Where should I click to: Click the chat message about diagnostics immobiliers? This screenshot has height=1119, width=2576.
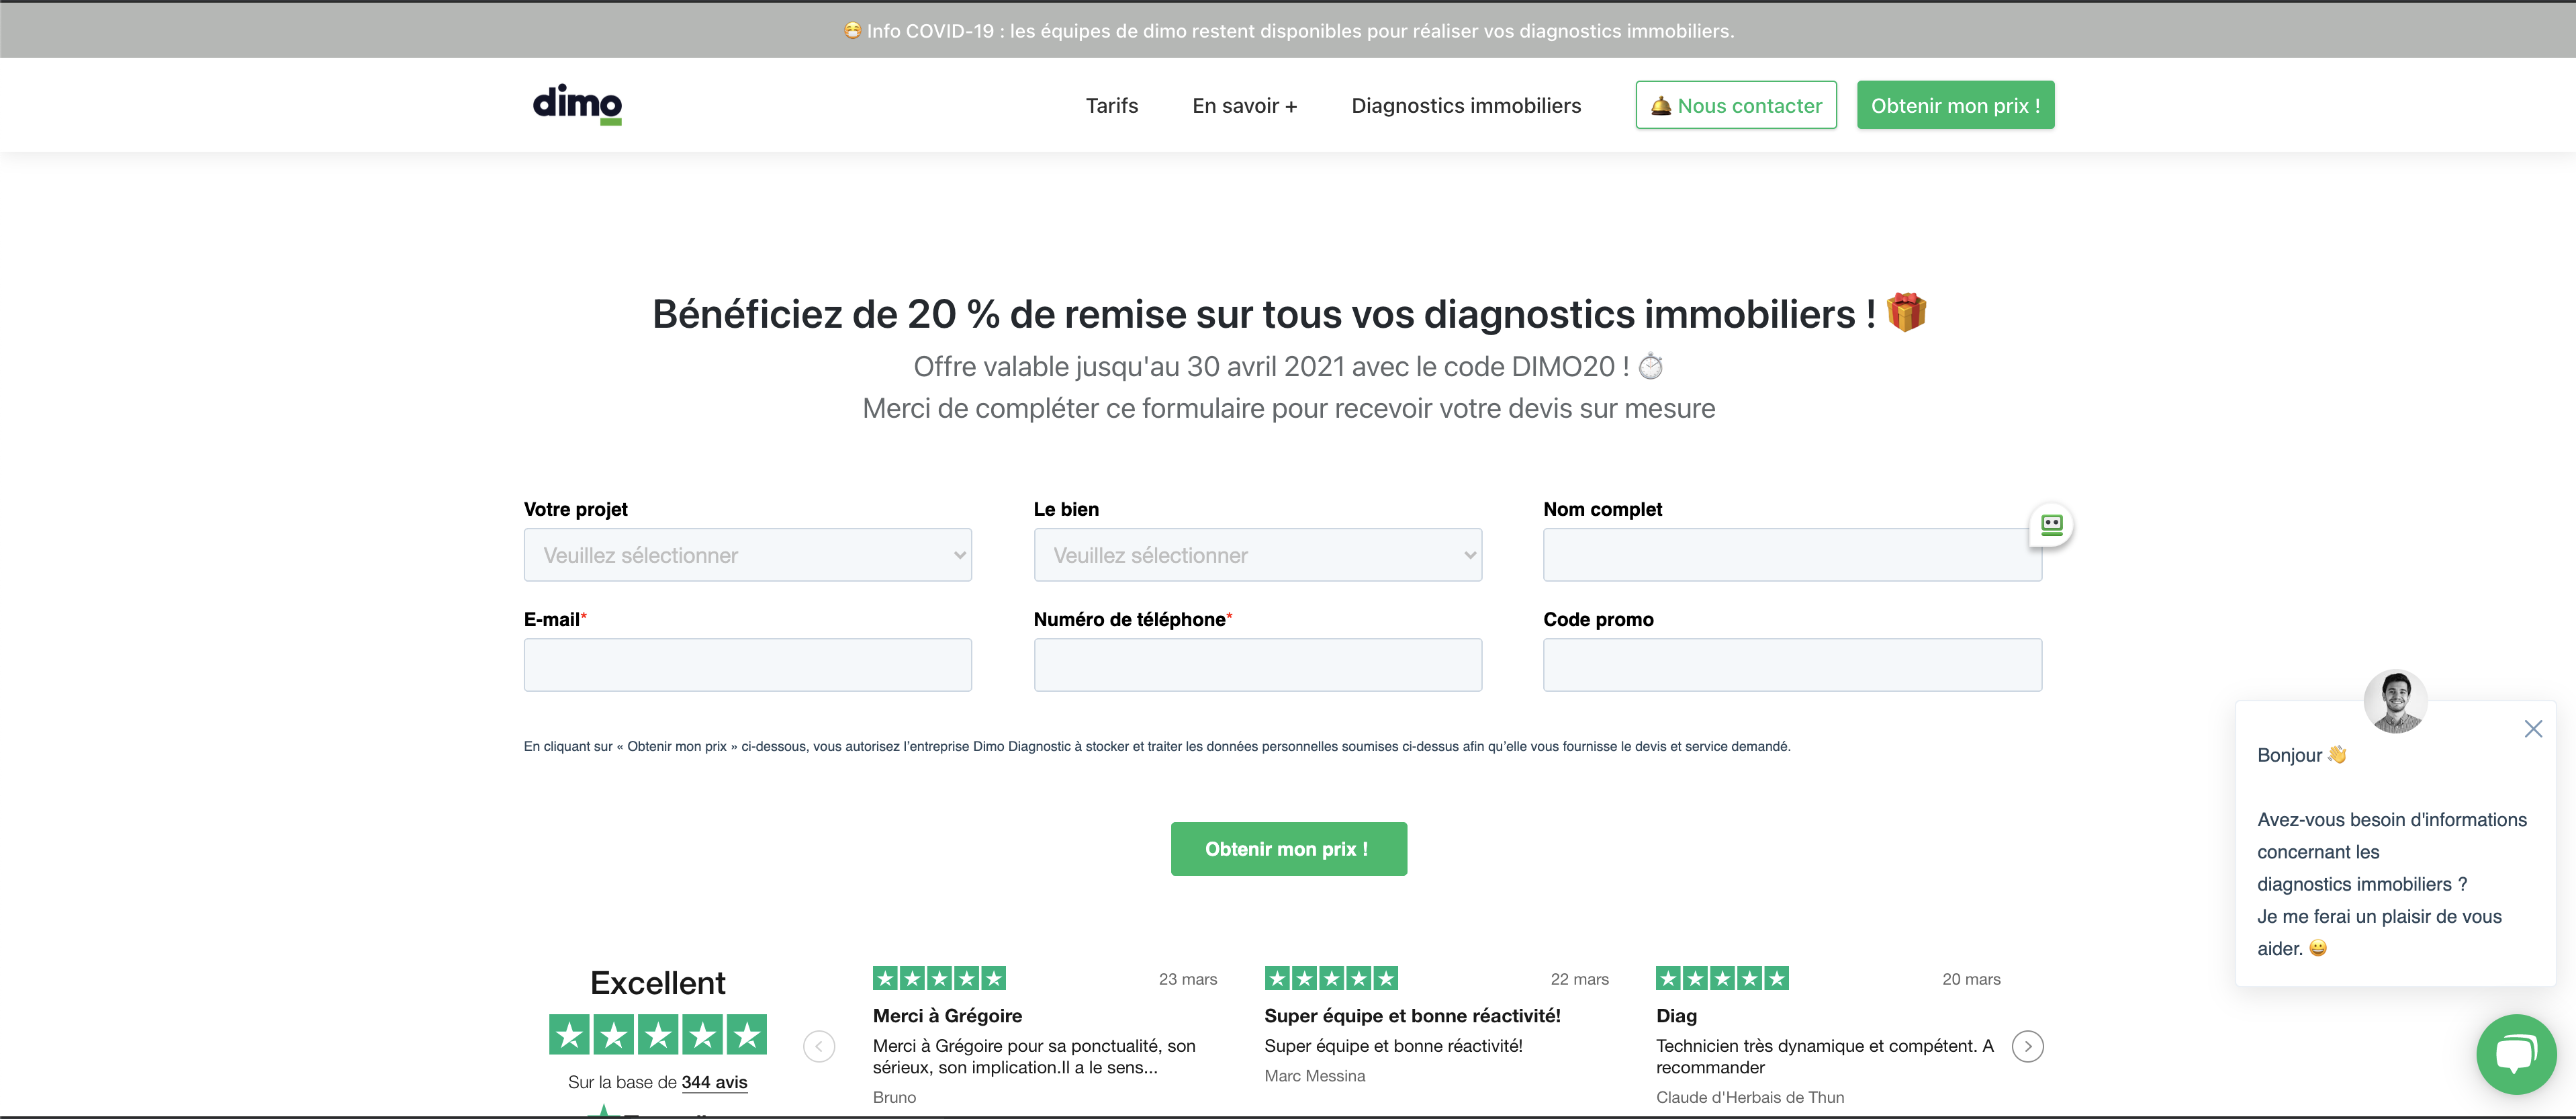click(2391, 884)
